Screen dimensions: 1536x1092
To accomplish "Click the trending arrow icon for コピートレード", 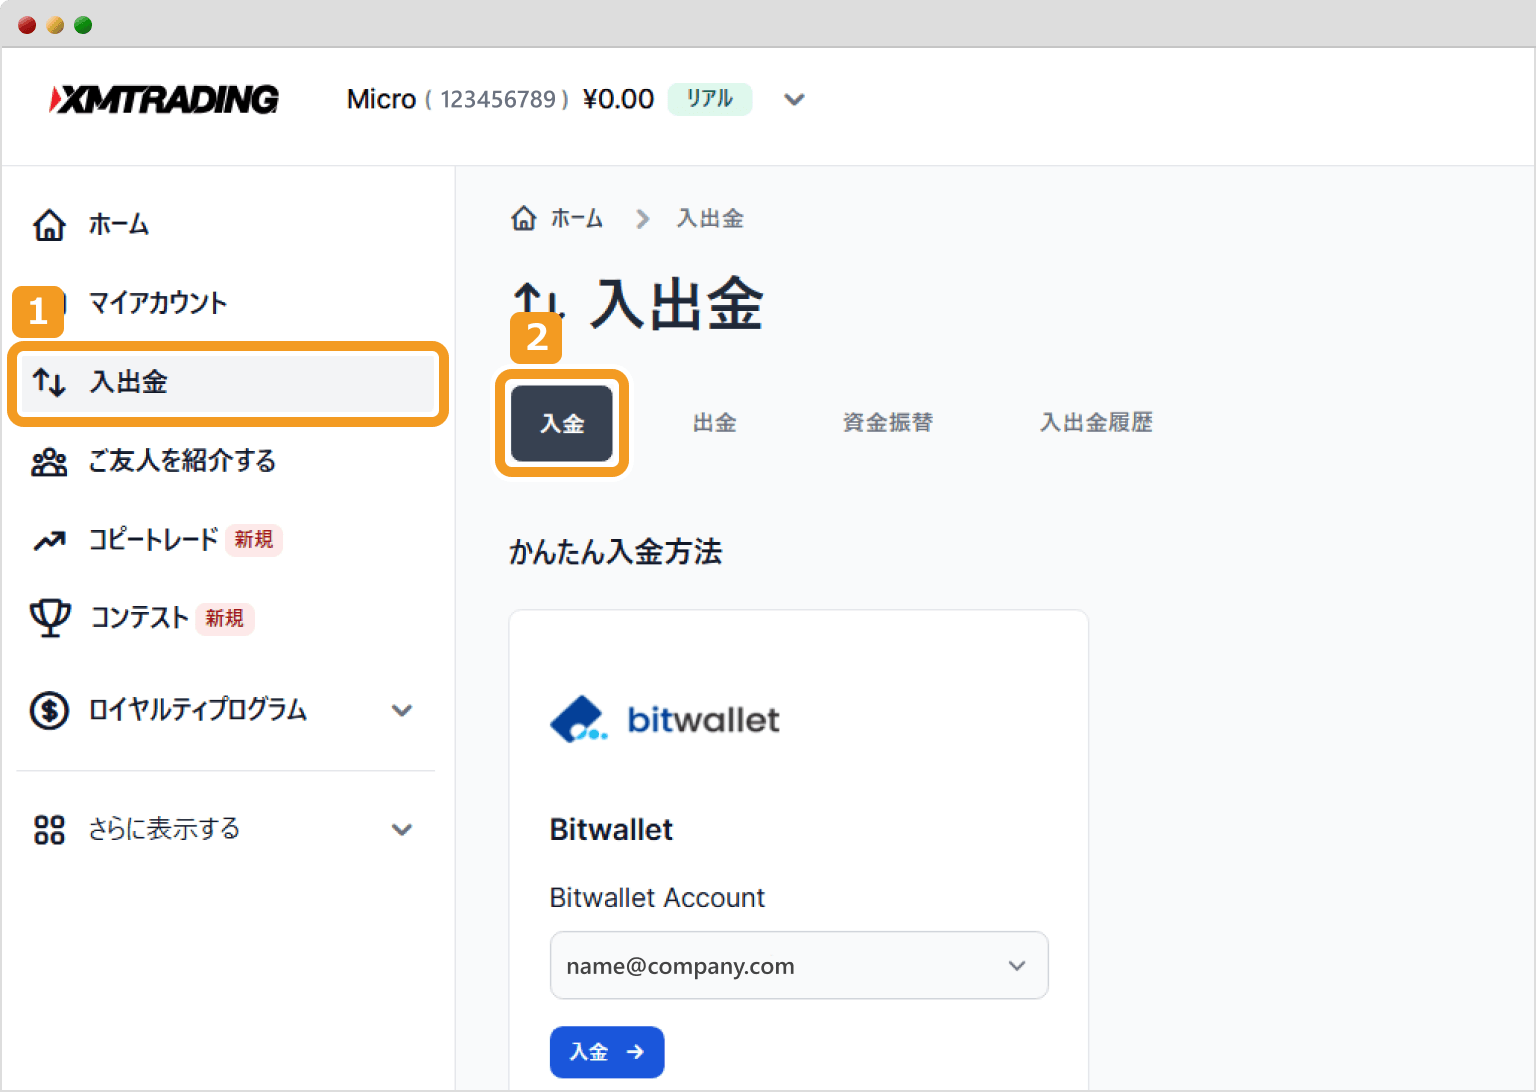I will click(x=49, y=540).
